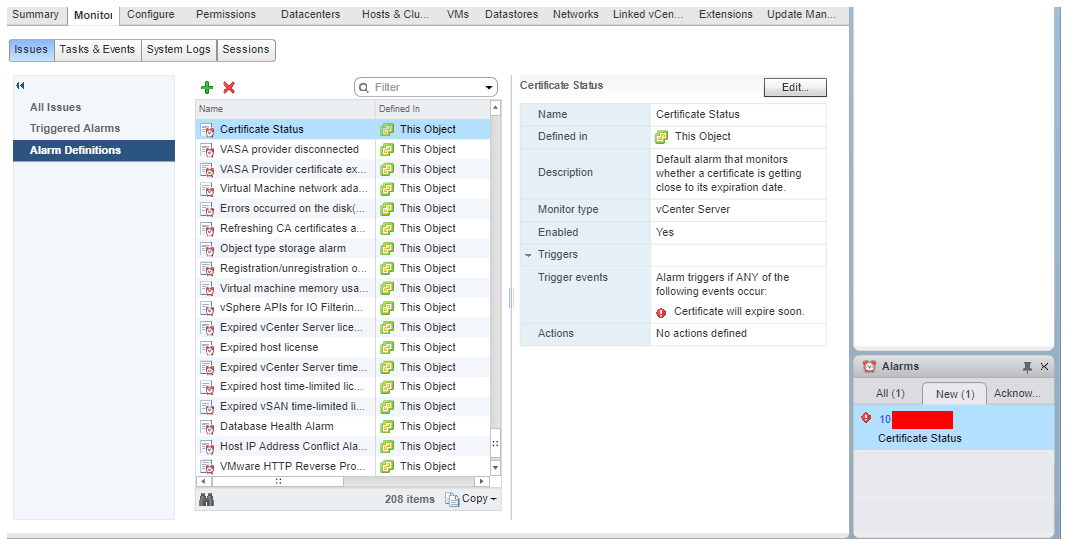Click the Expired host license alarm icon
The image size is (1078, 560).
tap(207, 348)
